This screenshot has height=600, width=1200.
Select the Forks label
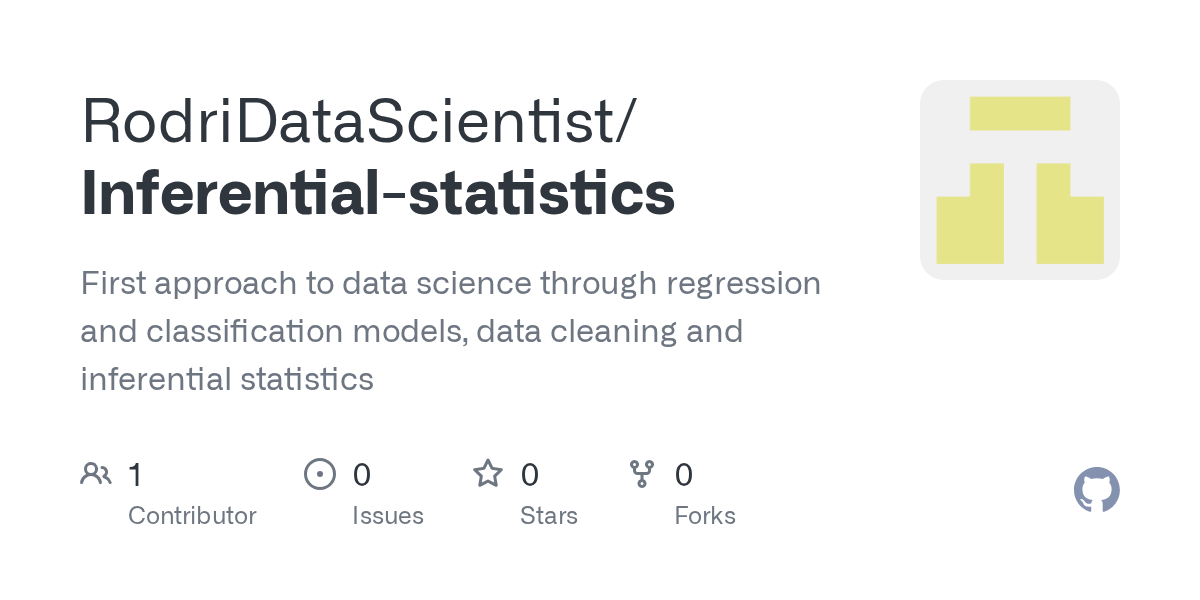pos(705,516)
